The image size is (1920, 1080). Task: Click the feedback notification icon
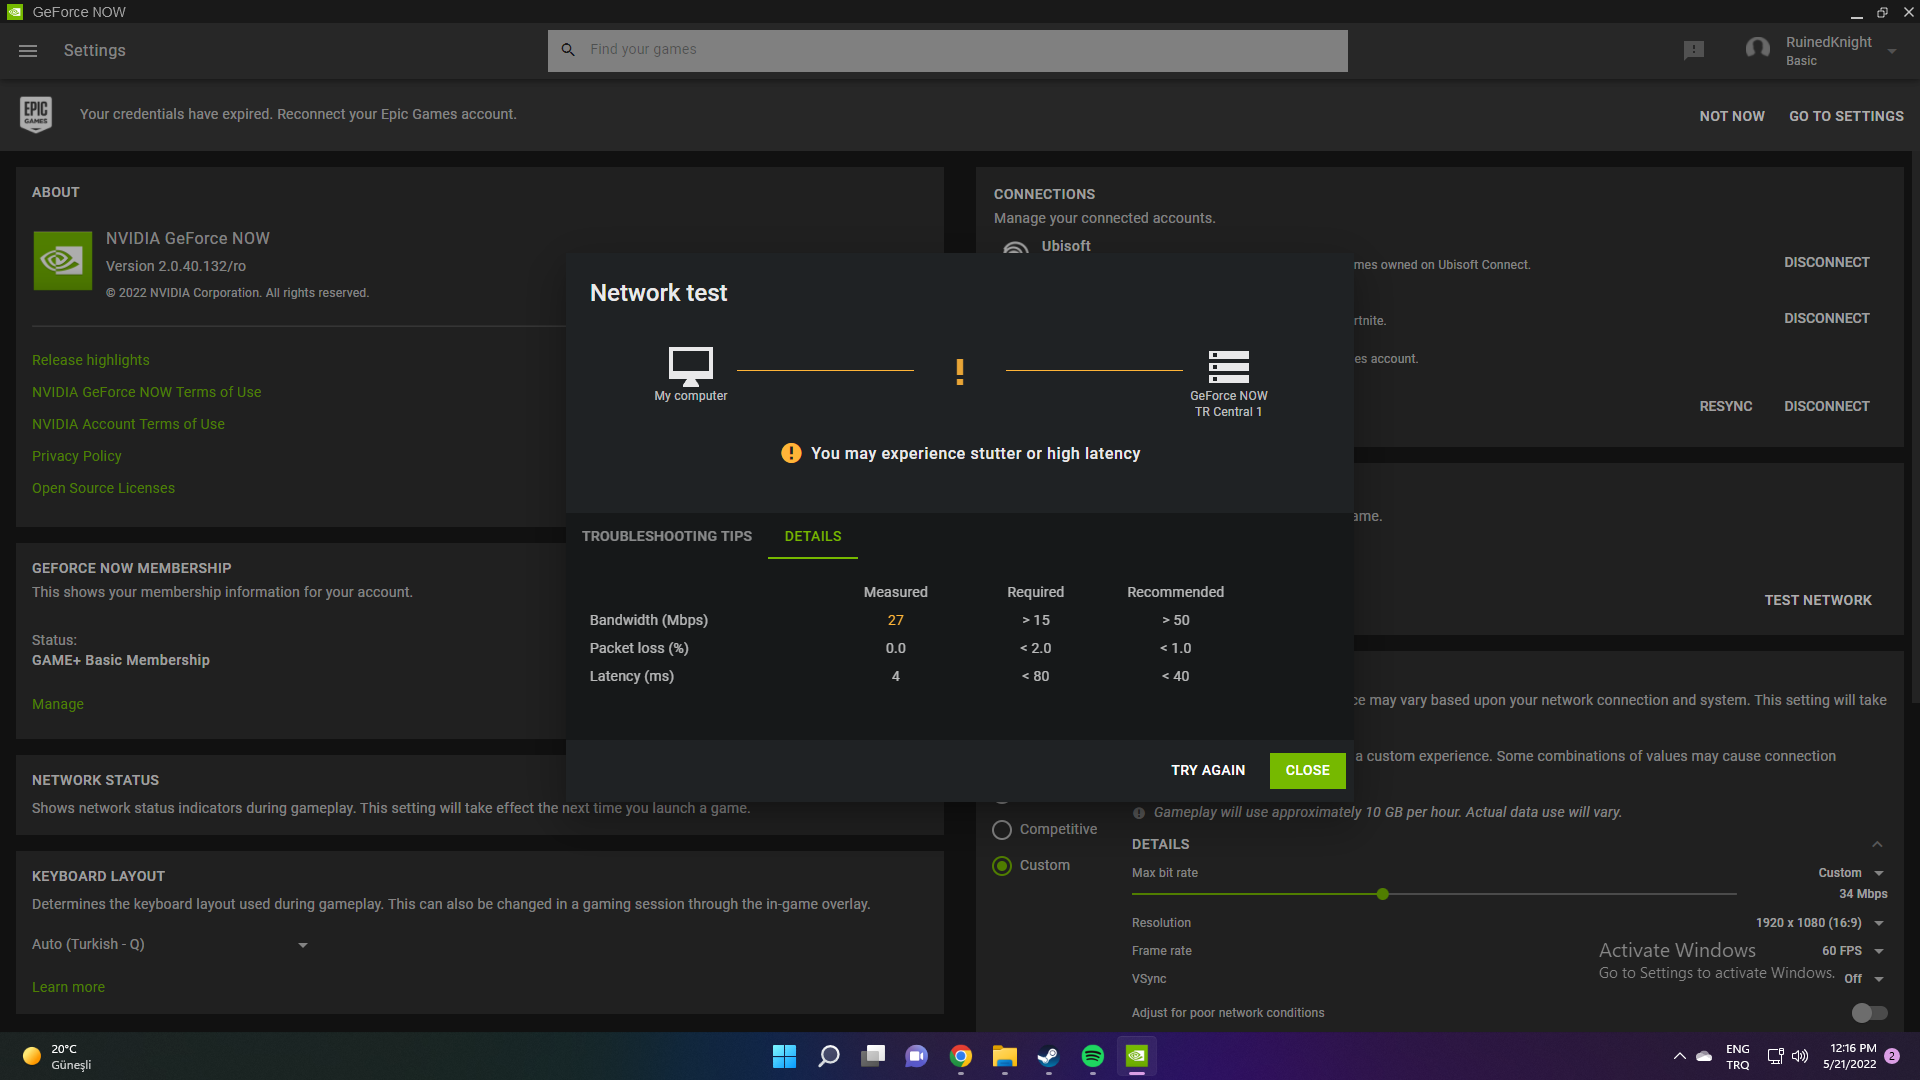[1693, 50]
